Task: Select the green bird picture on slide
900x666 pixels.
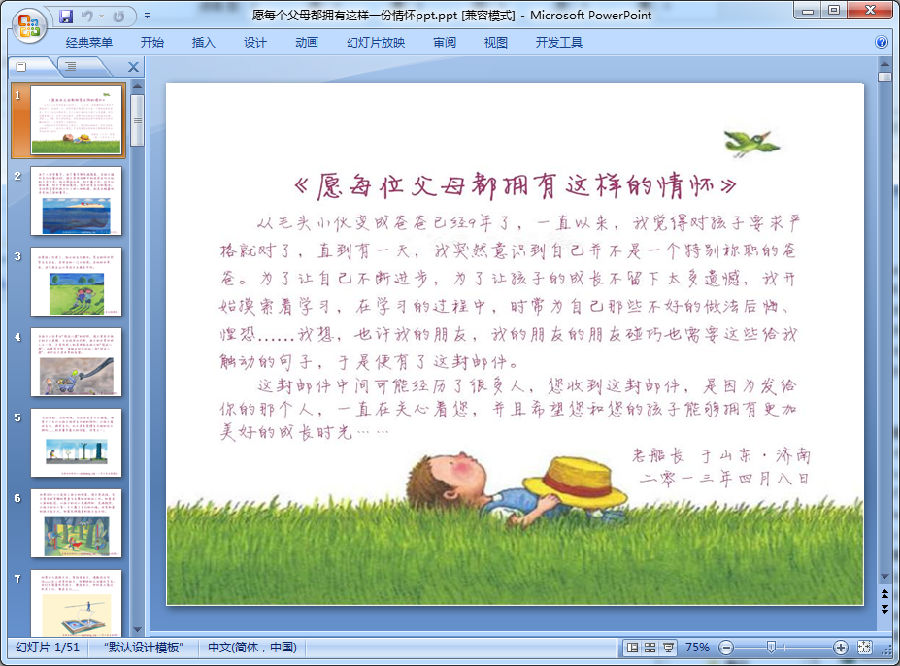Action: 751,142
